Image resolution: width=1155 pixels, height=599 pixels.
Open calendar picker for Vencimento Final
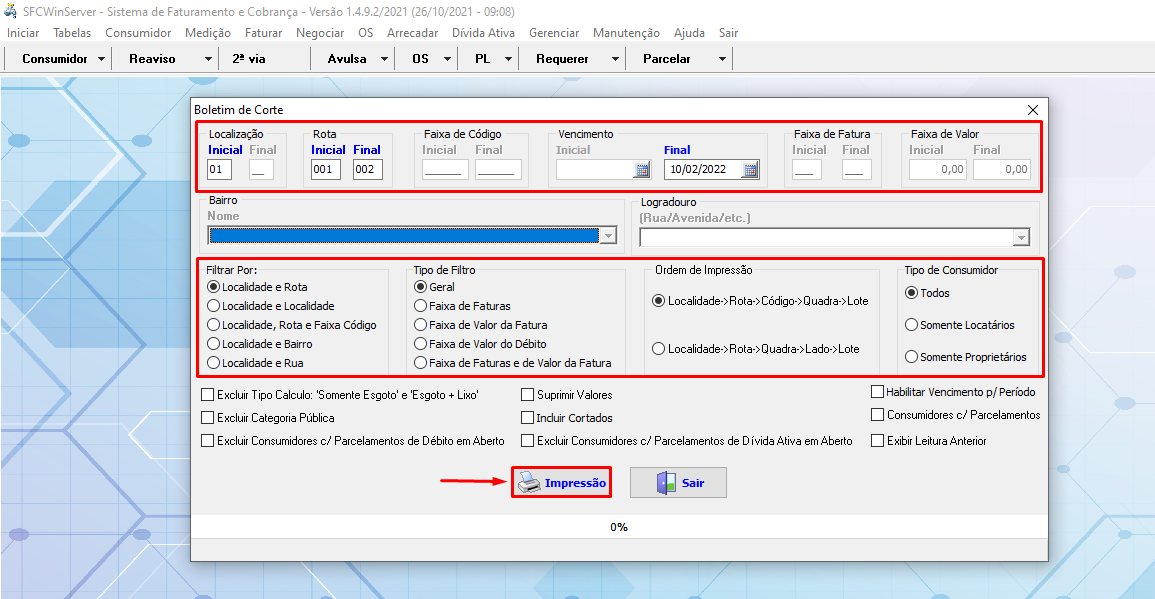tap(749, 170)
